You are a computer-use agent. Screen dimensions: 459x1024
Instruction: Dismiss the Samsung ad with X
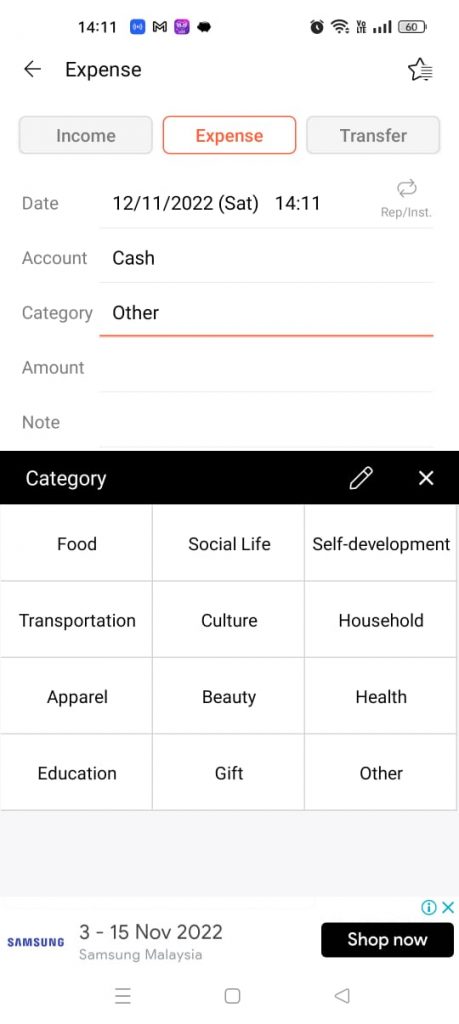(x=448, y=906)
